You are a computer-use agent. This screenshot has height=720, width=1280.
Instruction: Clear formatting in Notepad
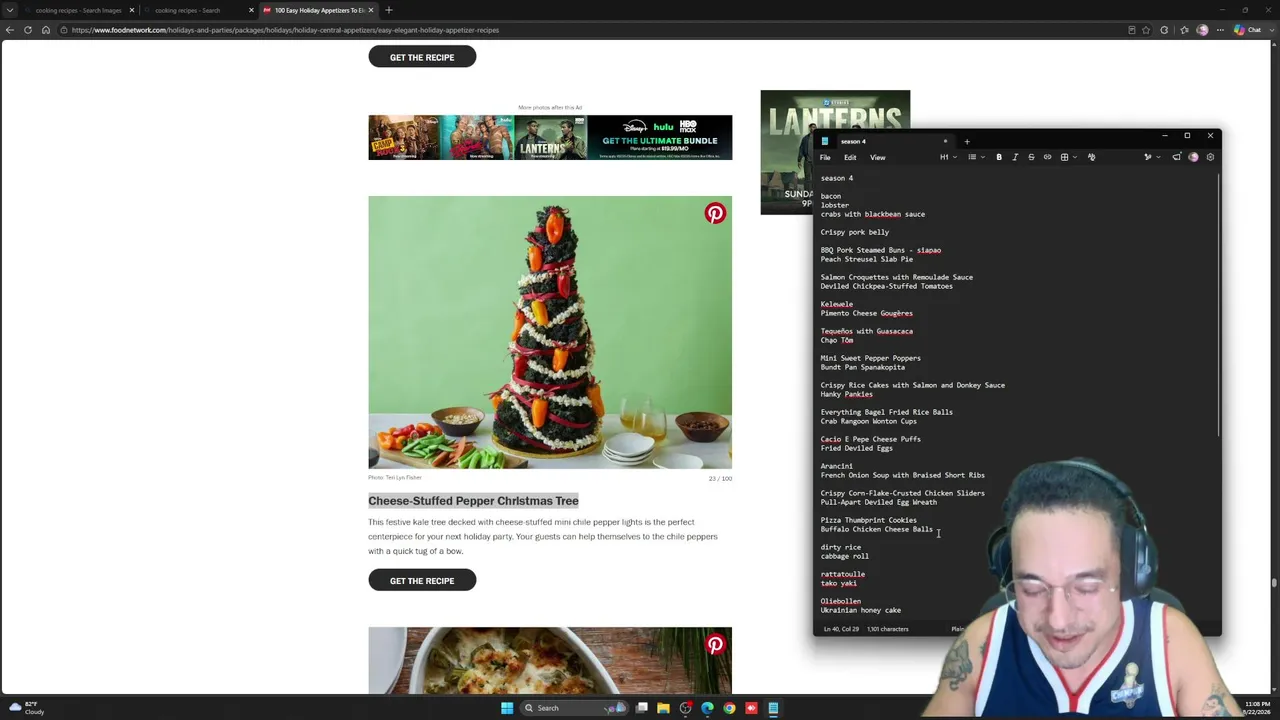tap(1091, 157)
